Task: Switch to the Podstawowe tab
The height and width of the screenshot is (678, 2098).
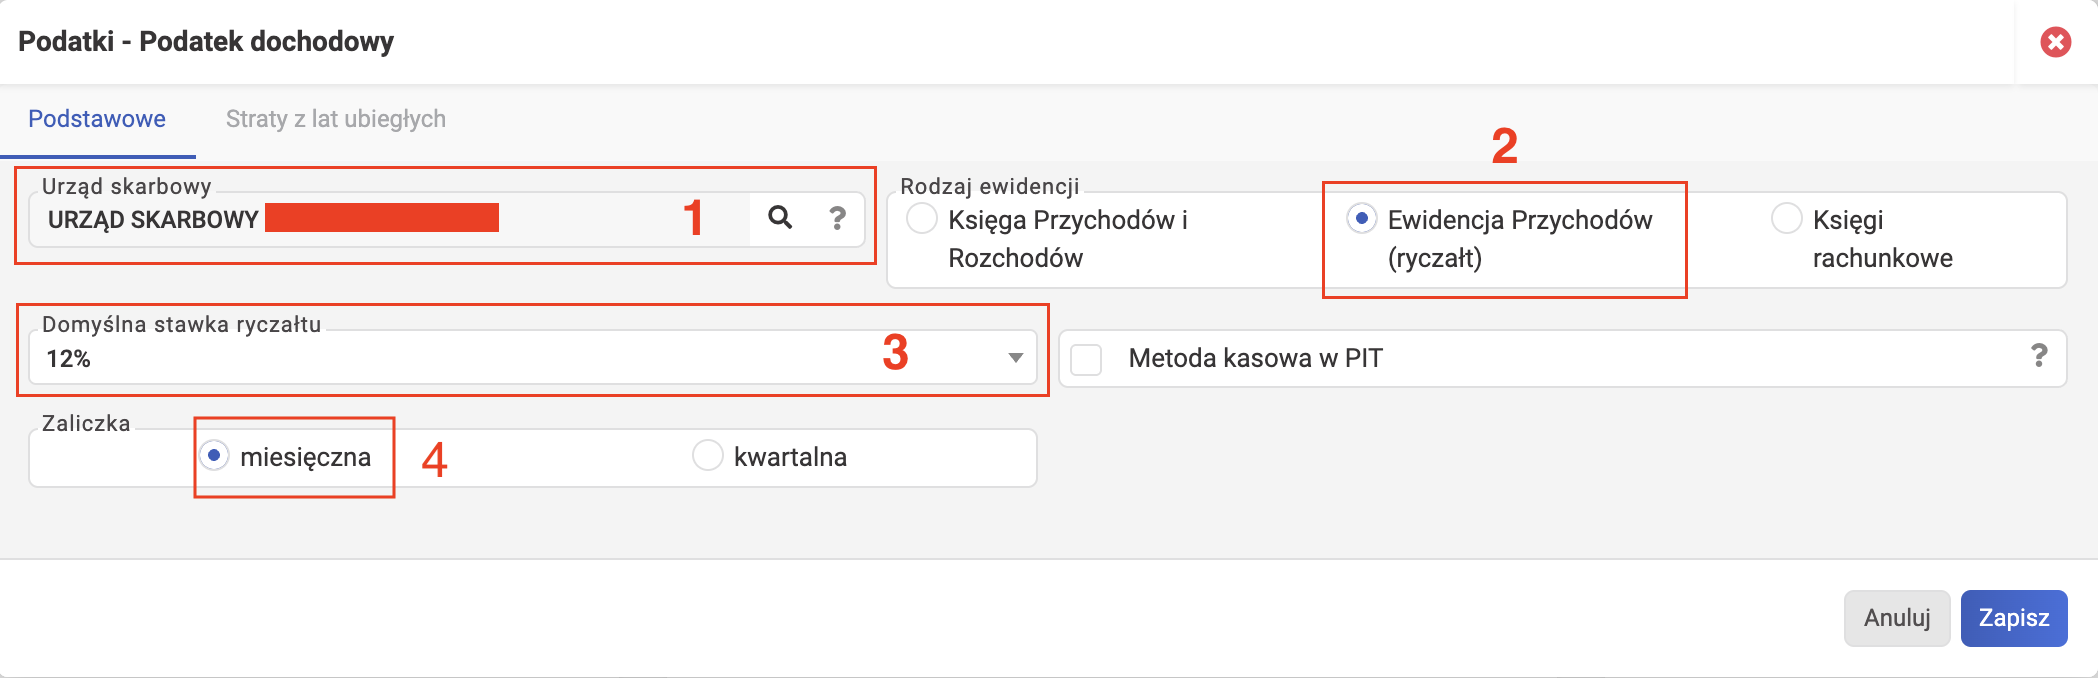Action: 97,119
